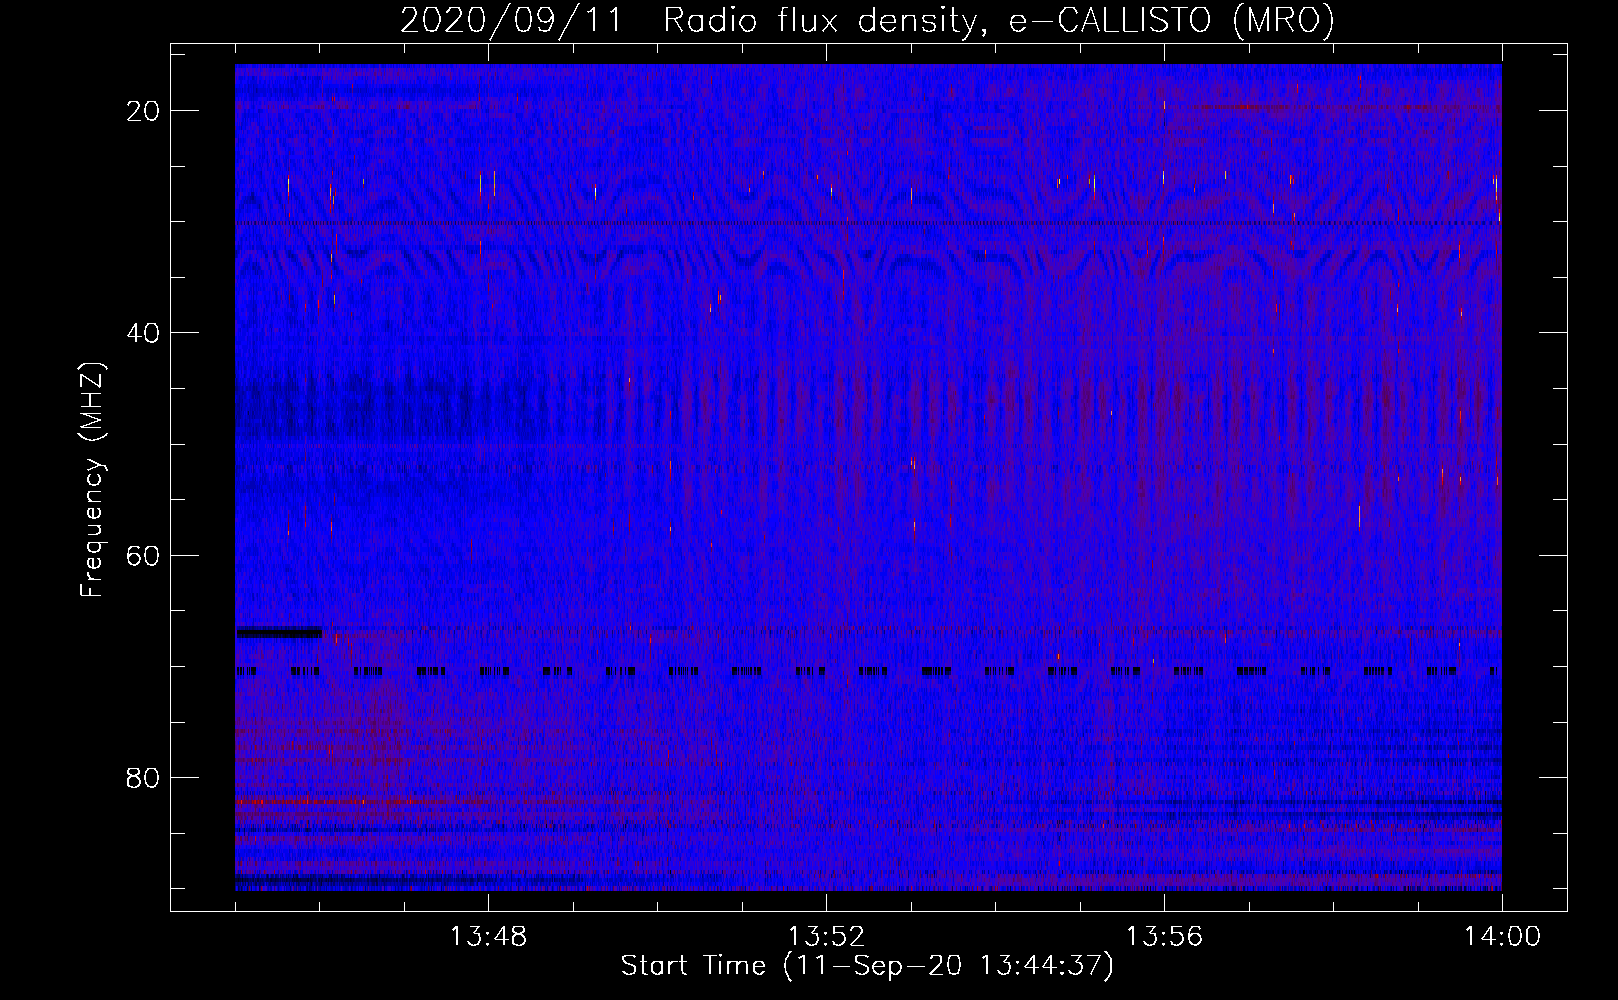Click the 60 frequency tick label
Image resolution: width=1618 pixels, height=1000 pixels.
(x=143, y=556)
